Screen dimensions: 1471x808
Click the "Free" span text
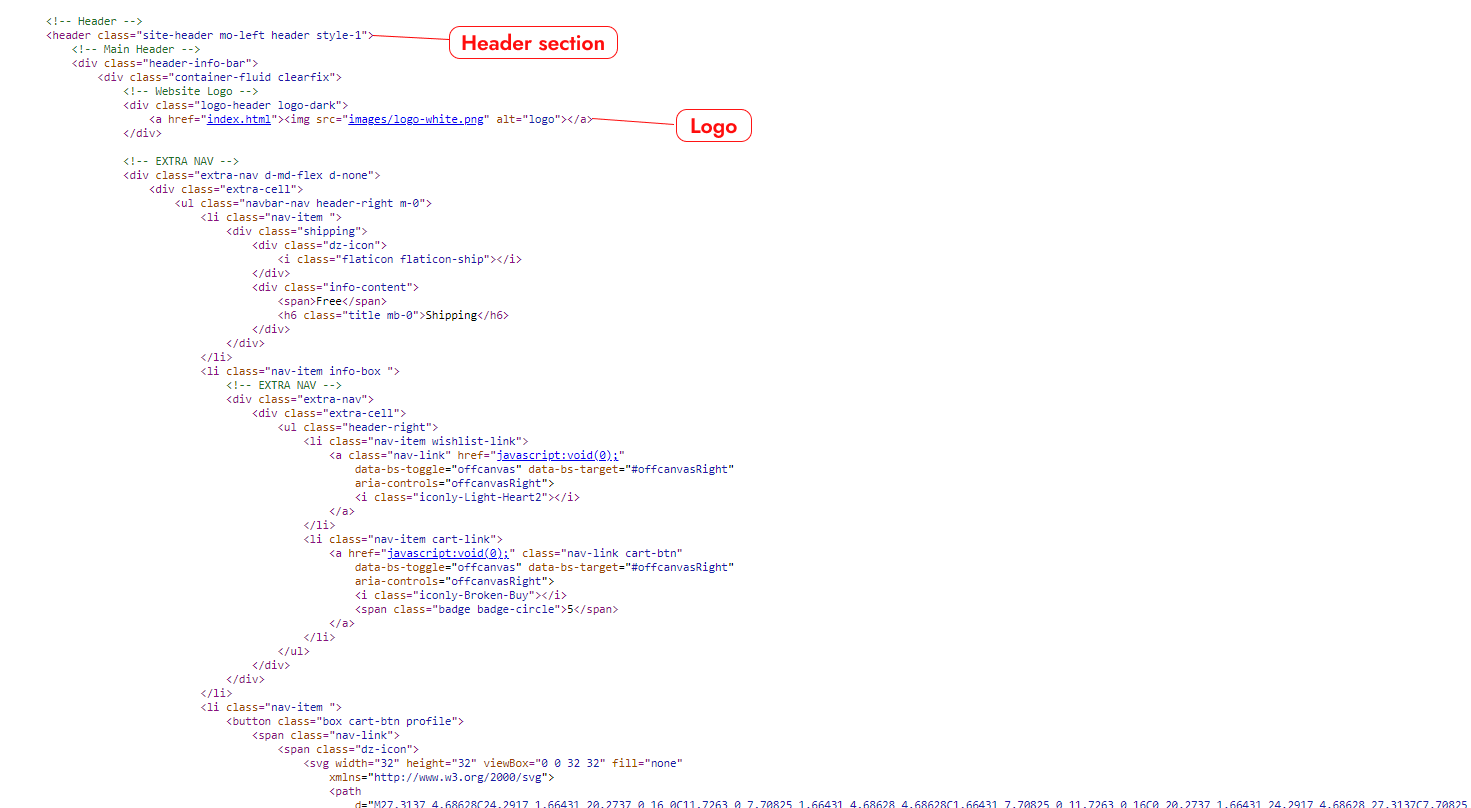point(329,301)
